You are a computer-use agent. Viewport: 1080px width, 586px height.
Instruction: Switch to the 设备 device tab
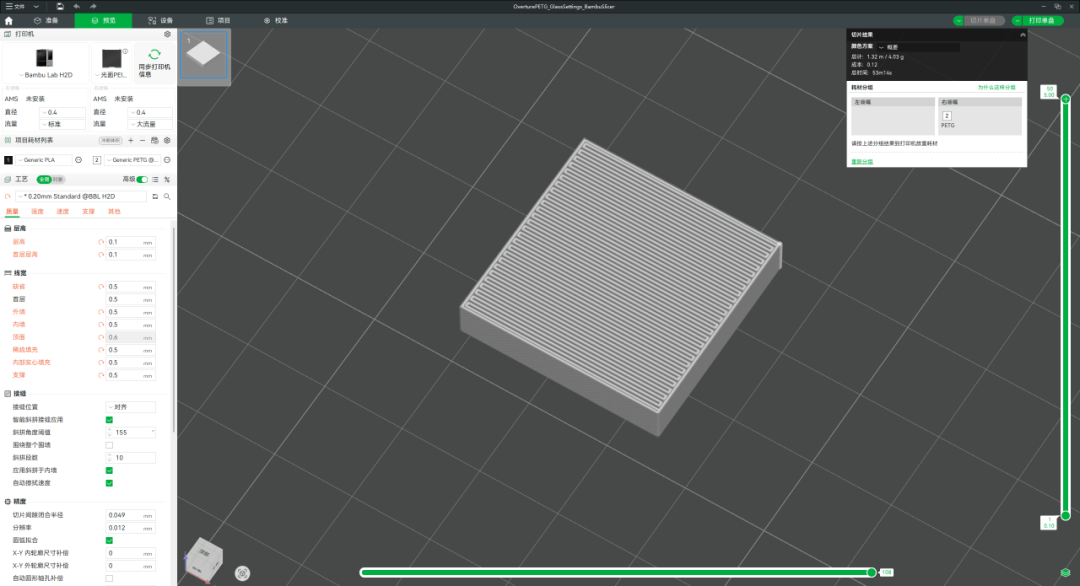pos(161,21)
